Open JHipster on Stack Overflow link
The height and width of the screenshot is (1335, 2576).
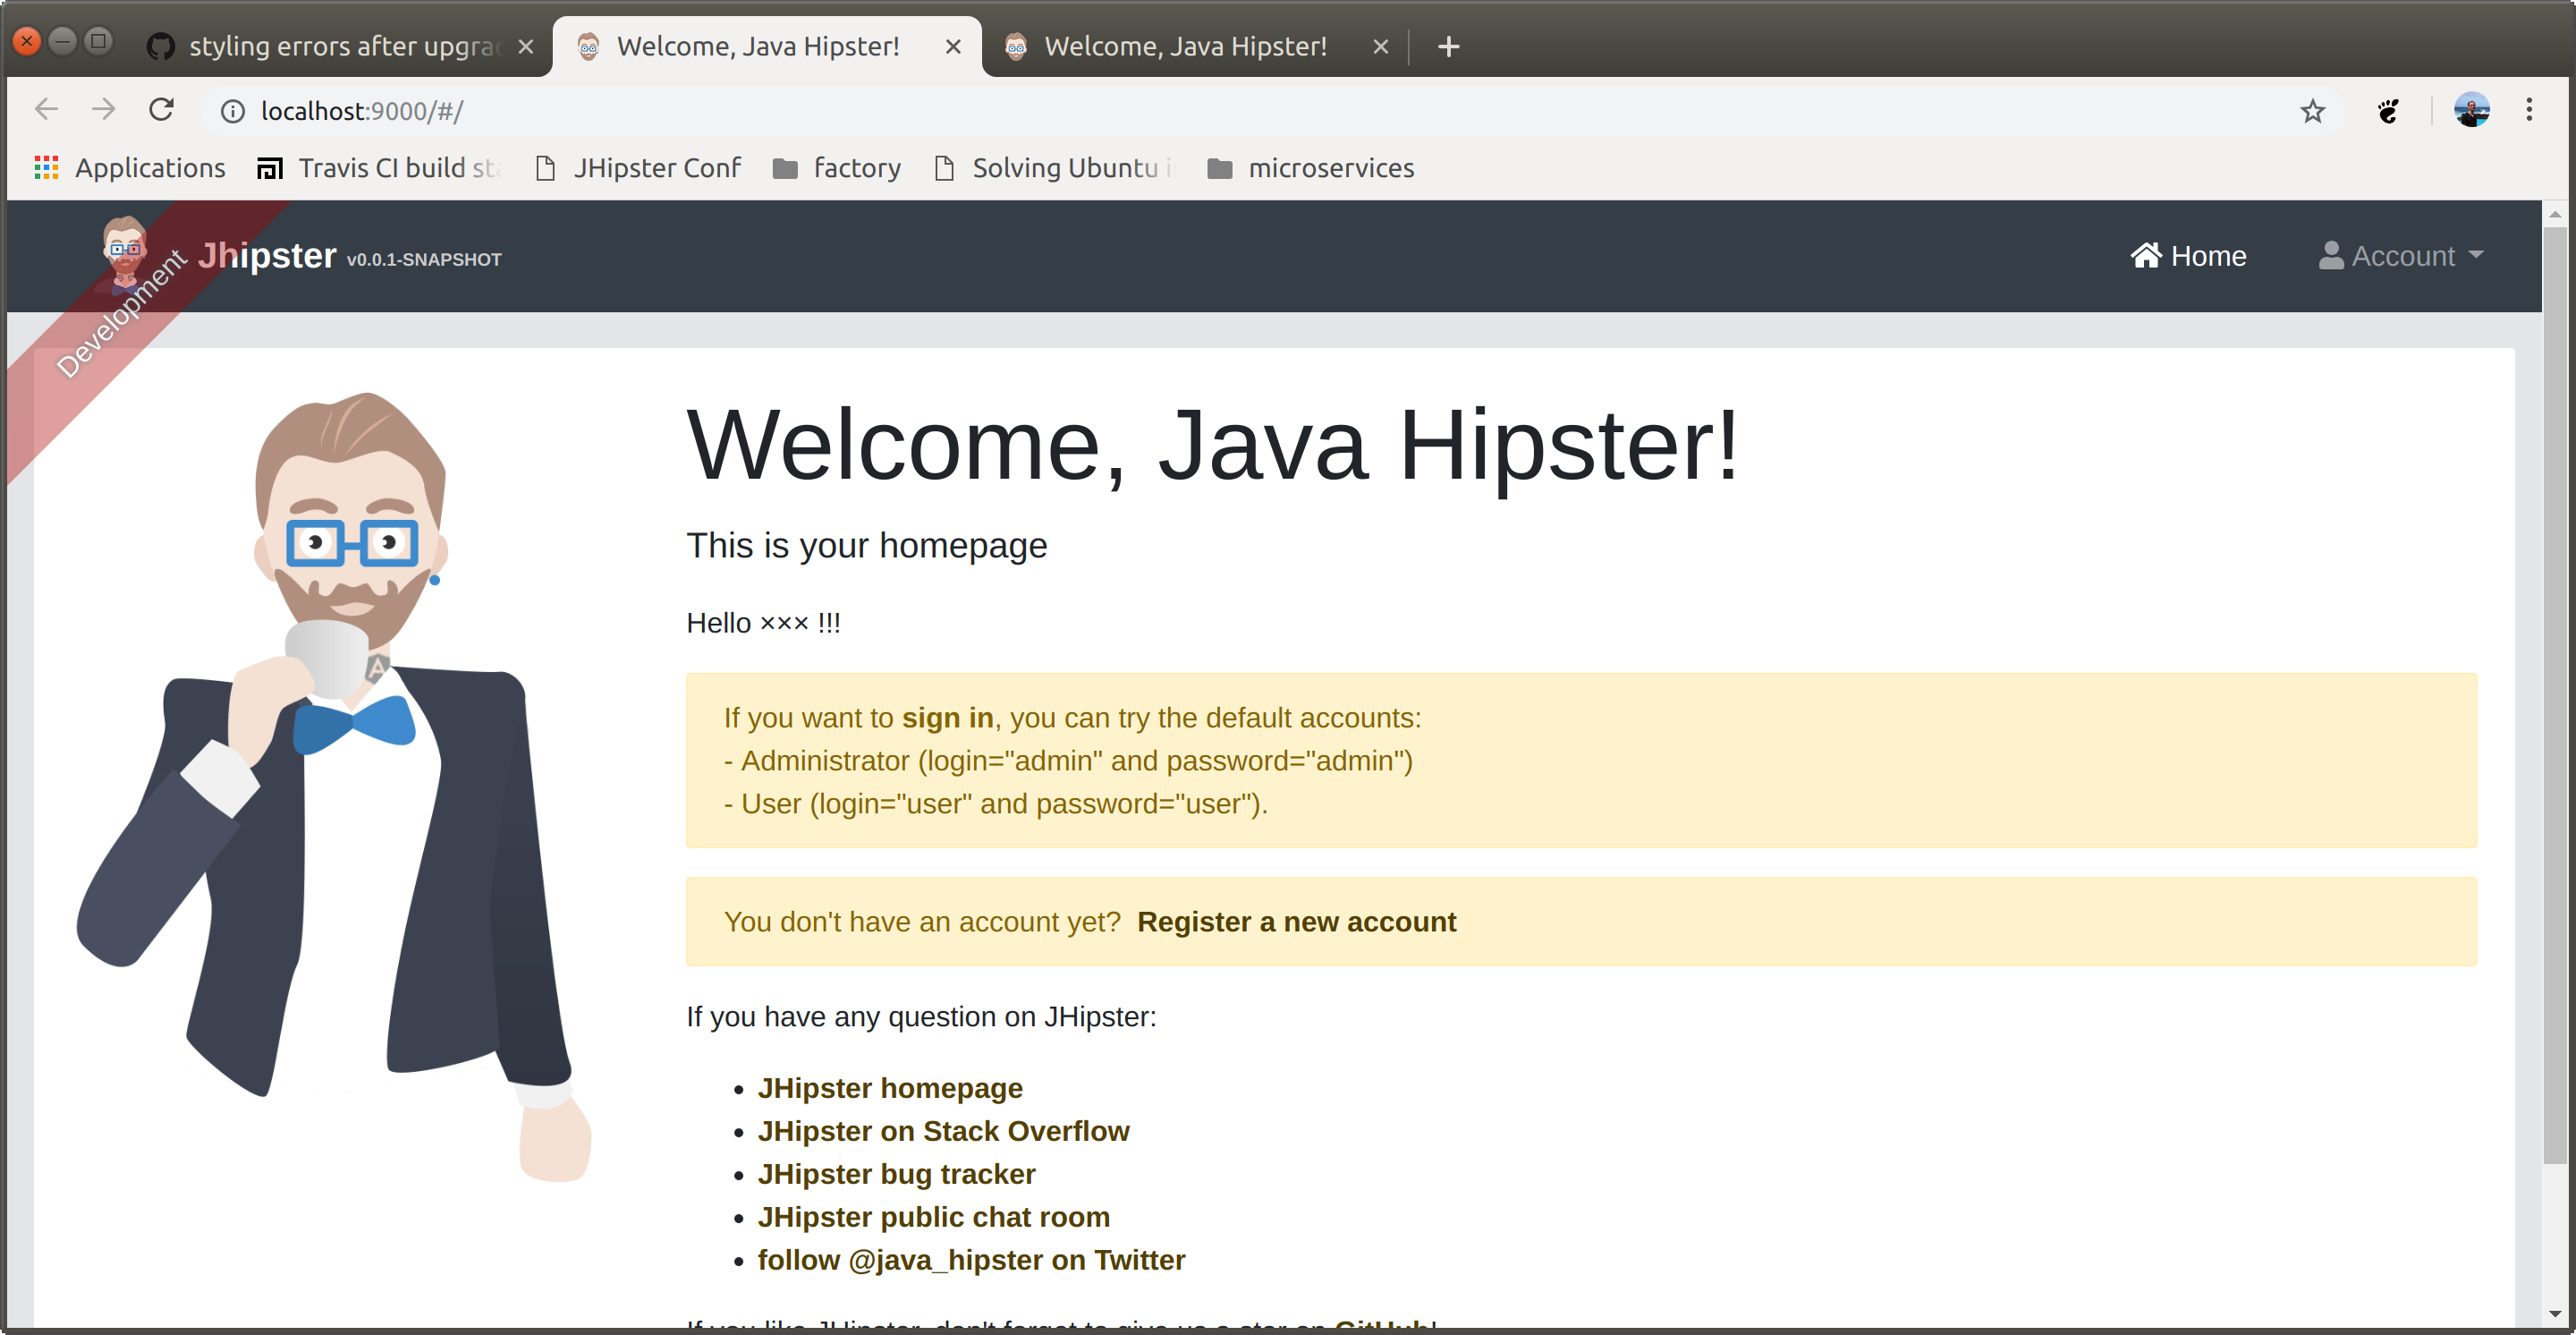pos(942,1131)
